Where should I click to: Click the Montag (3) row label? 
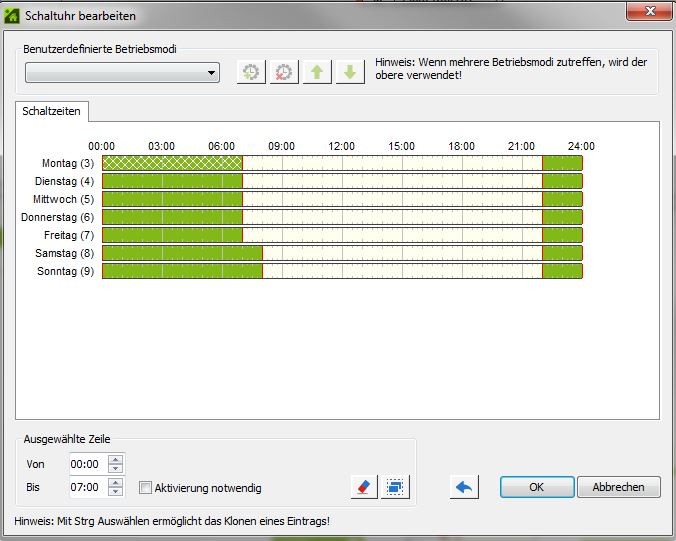point(68,163)
